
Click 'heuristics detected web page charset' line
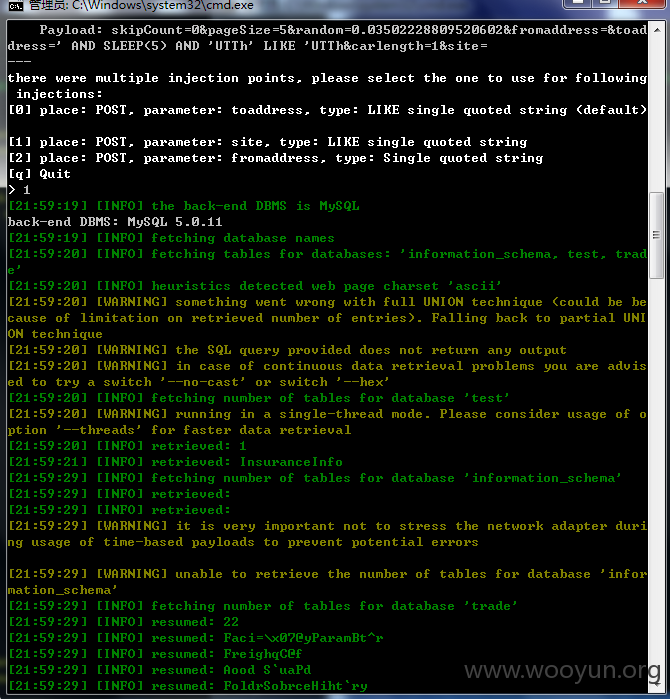(x=255, y=286)
